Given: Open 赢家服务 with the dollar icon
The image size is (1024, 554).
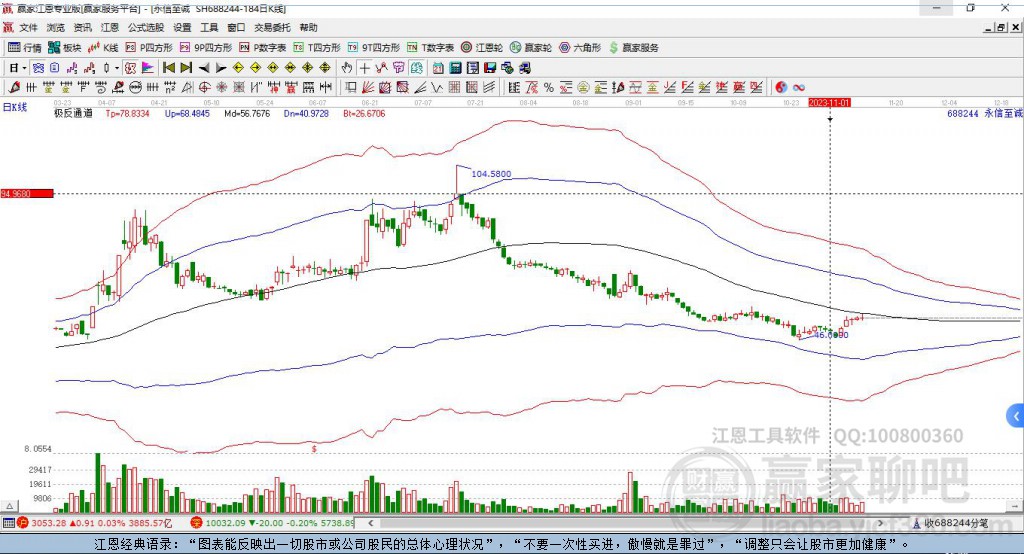Looking at the screenshot, I should point(633,48).
